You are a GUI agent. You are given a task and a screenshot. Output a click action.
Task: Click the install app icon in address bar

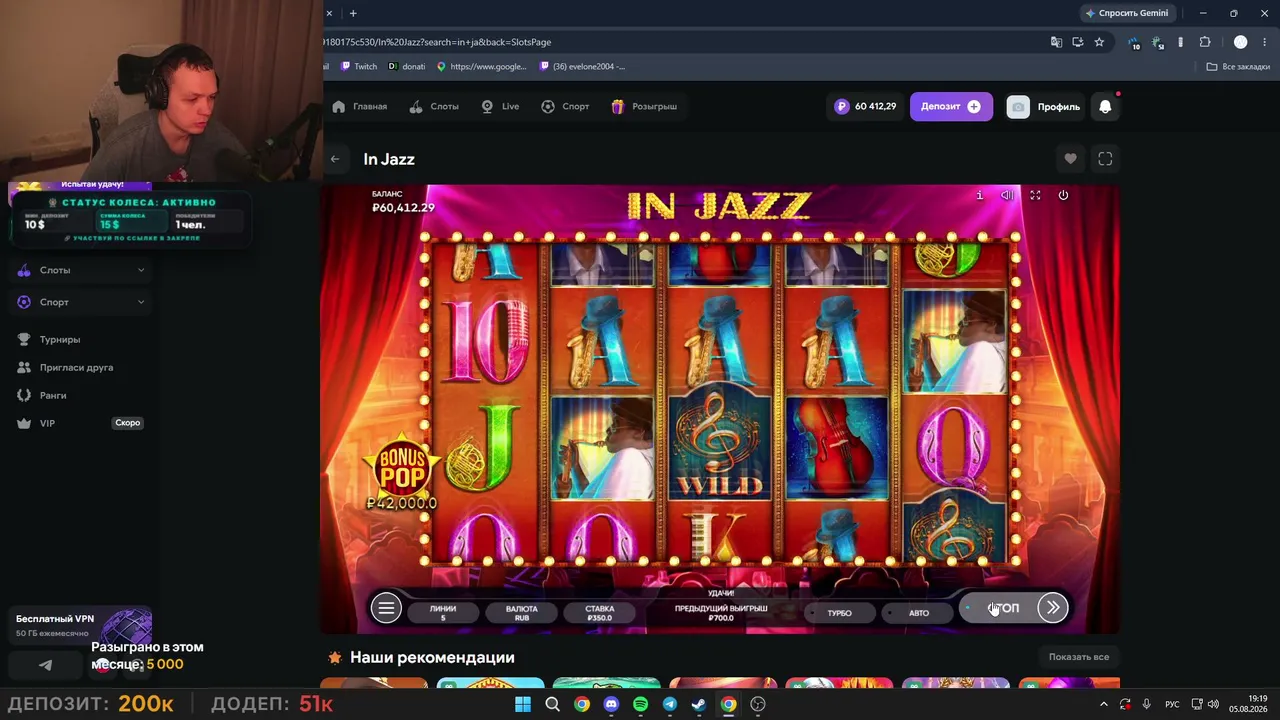1077,42
